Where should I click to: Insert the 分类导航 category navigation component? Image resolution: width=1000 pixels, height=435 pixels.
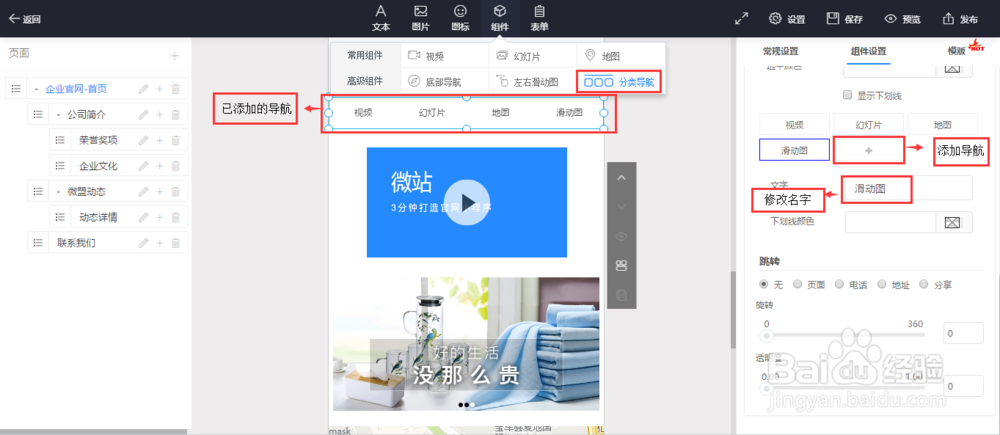click(619, 82)
